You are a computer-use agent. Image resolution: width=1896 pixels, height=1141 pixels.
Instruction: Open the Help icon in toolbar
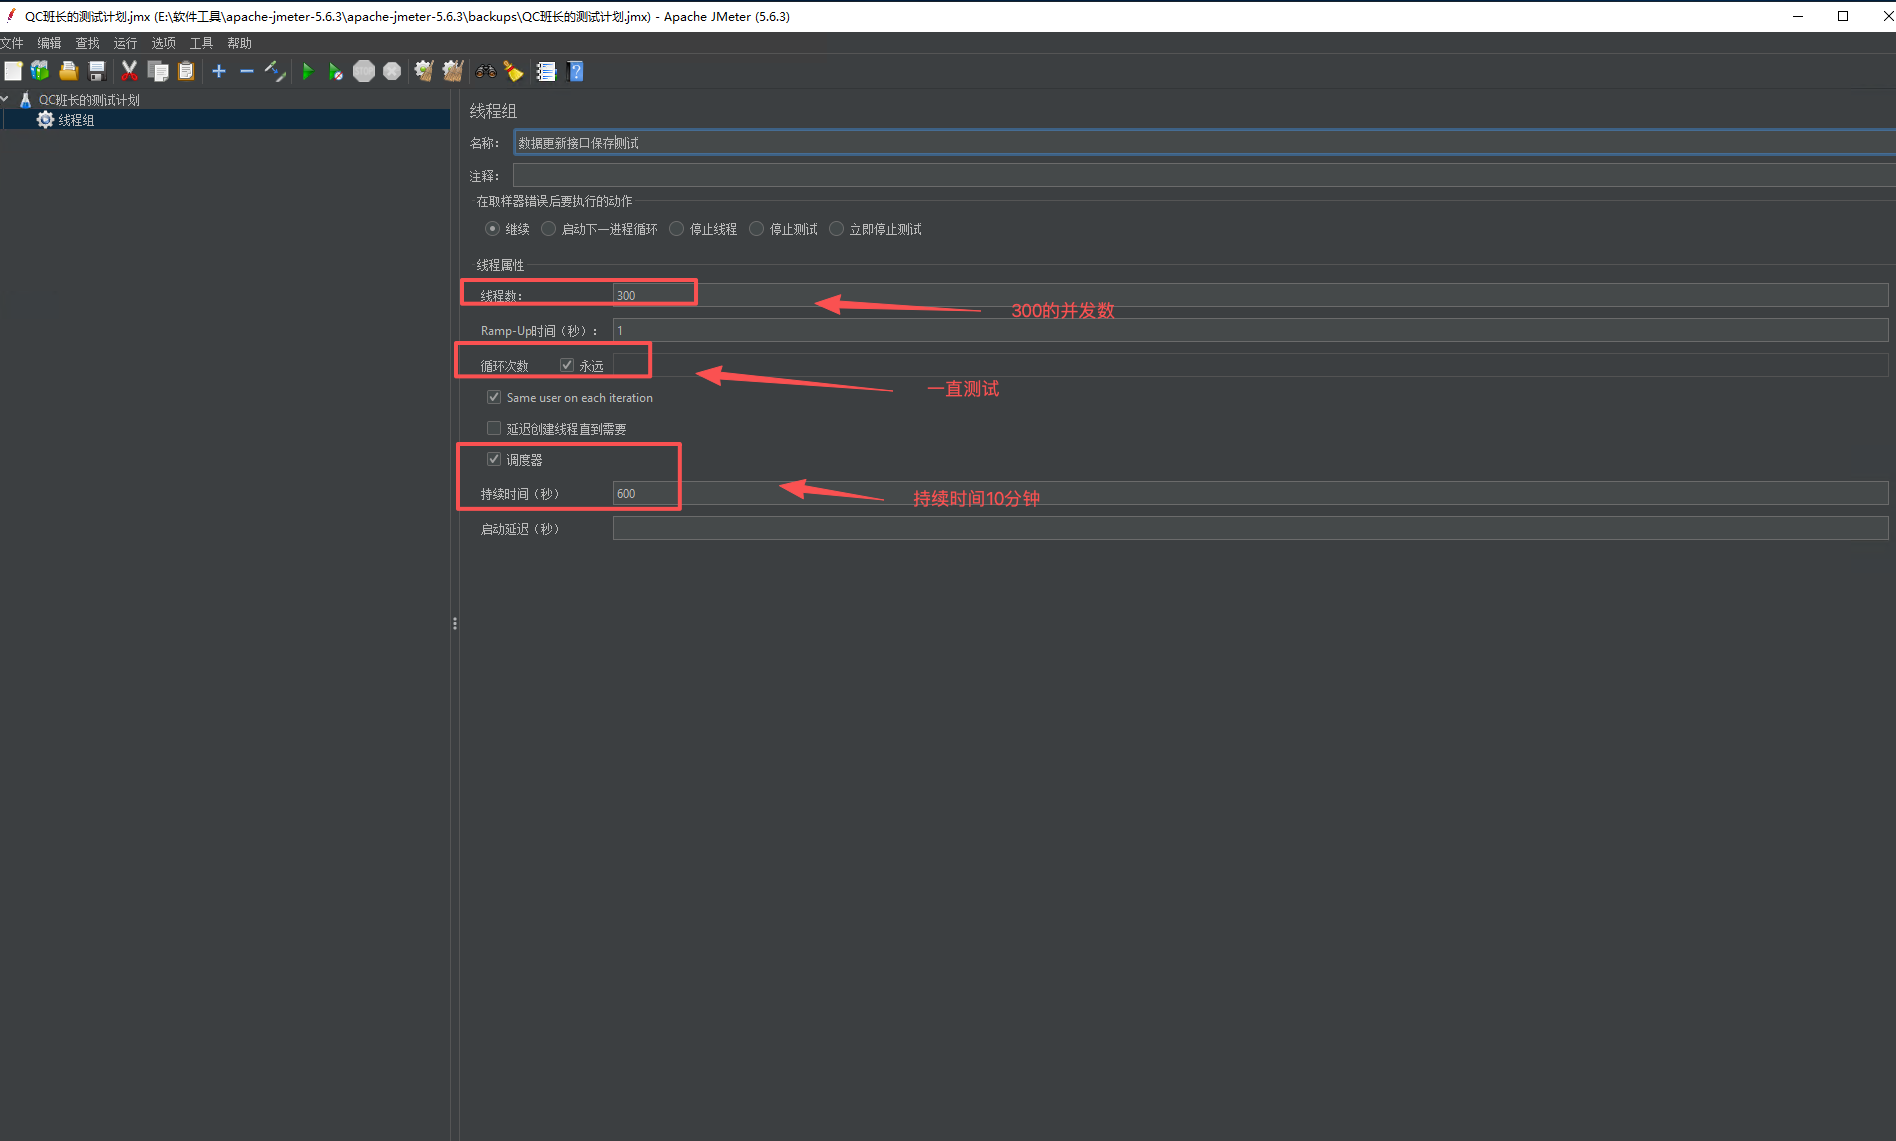point(575,71)
